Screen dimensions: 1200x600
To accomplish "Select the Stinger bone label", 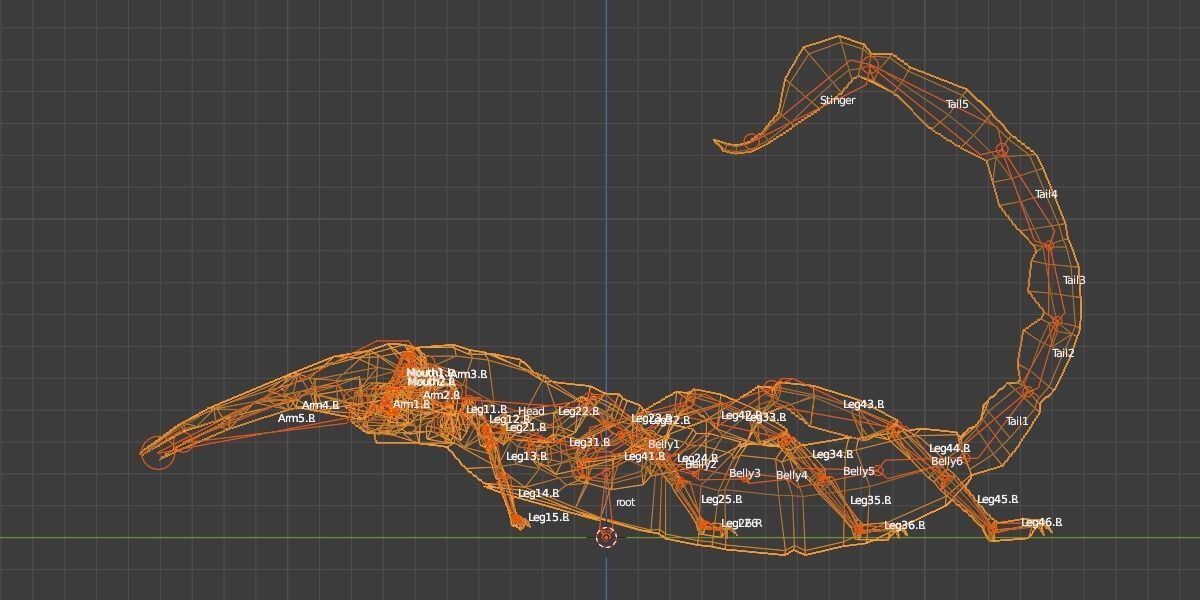I will tap(837, 100).
